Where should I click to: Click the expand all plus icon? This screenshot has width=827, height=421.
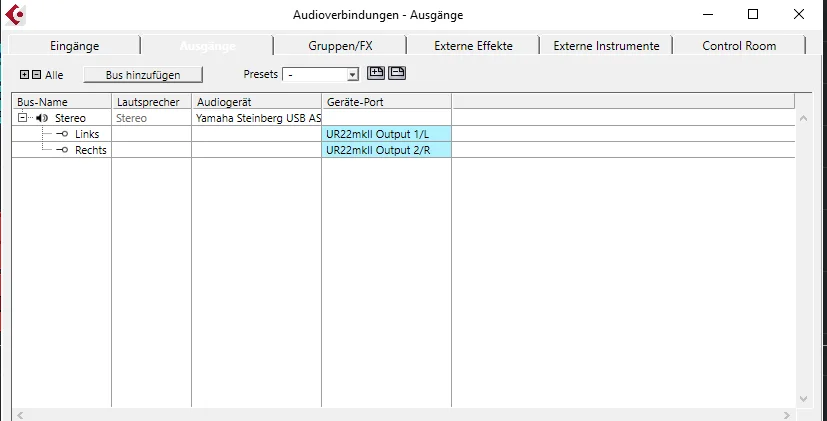tap(24, 75)
